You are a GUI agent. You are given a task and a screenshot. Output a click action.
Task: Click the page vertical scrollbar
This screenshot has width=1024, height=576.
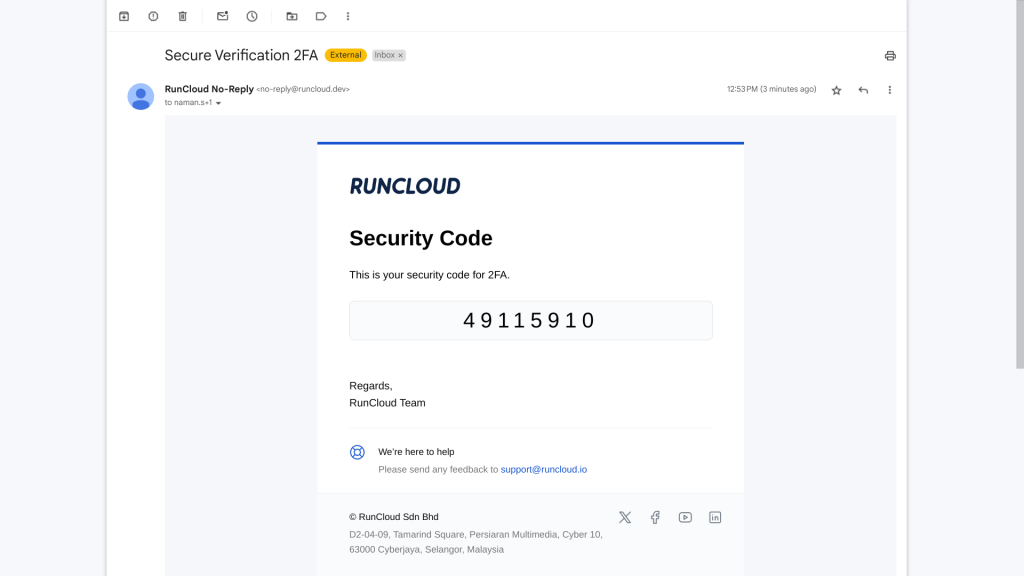pyautogui.click(x=1019, y=184)
